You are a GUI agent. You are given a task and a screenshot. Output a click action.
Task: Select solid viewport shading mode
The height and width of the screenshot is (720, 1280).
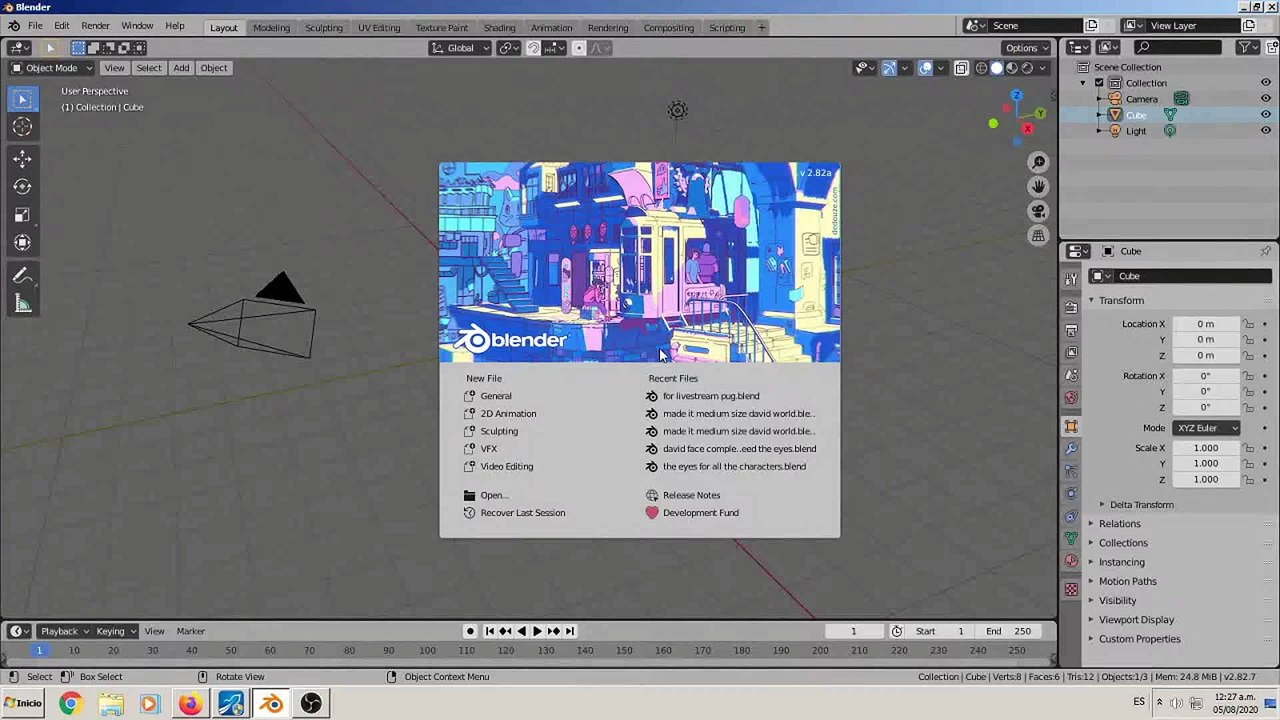tap(996, 68)
